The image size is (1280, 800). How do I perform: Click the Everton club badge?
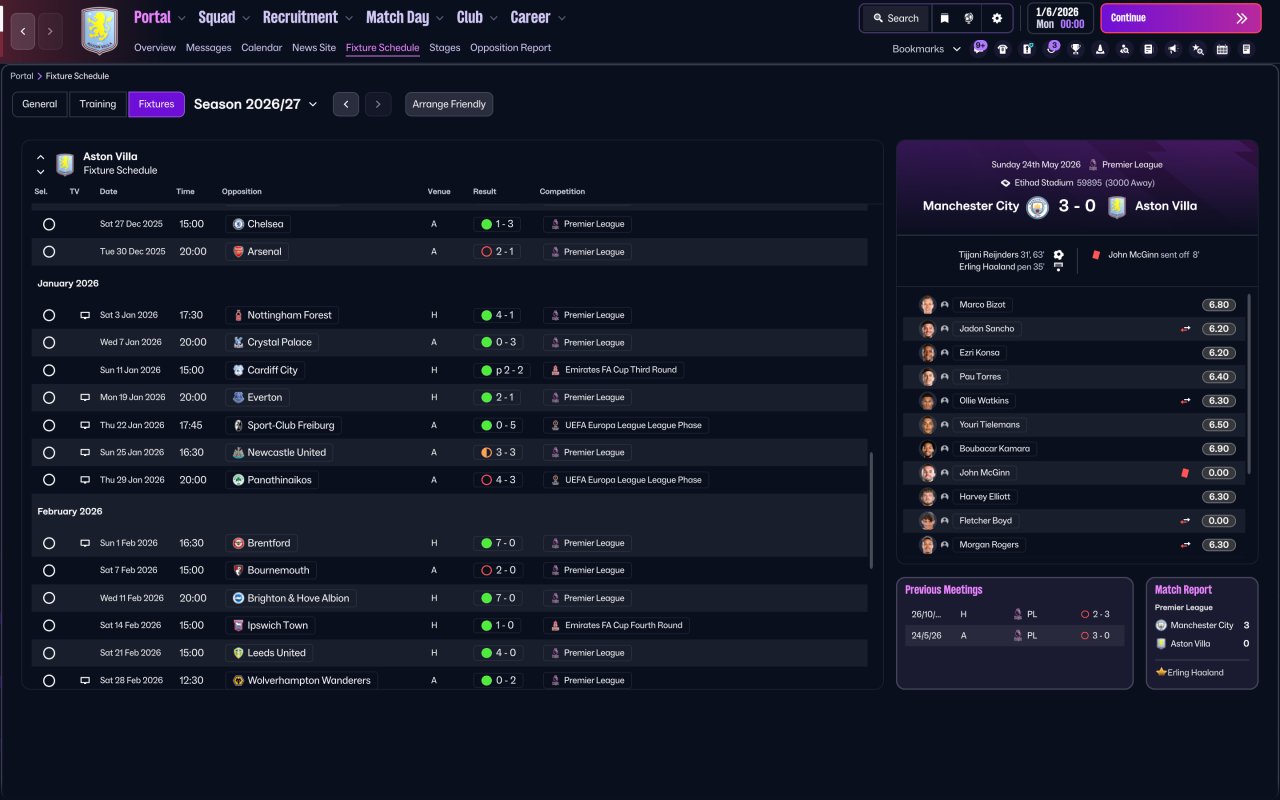tap(238, 397)
